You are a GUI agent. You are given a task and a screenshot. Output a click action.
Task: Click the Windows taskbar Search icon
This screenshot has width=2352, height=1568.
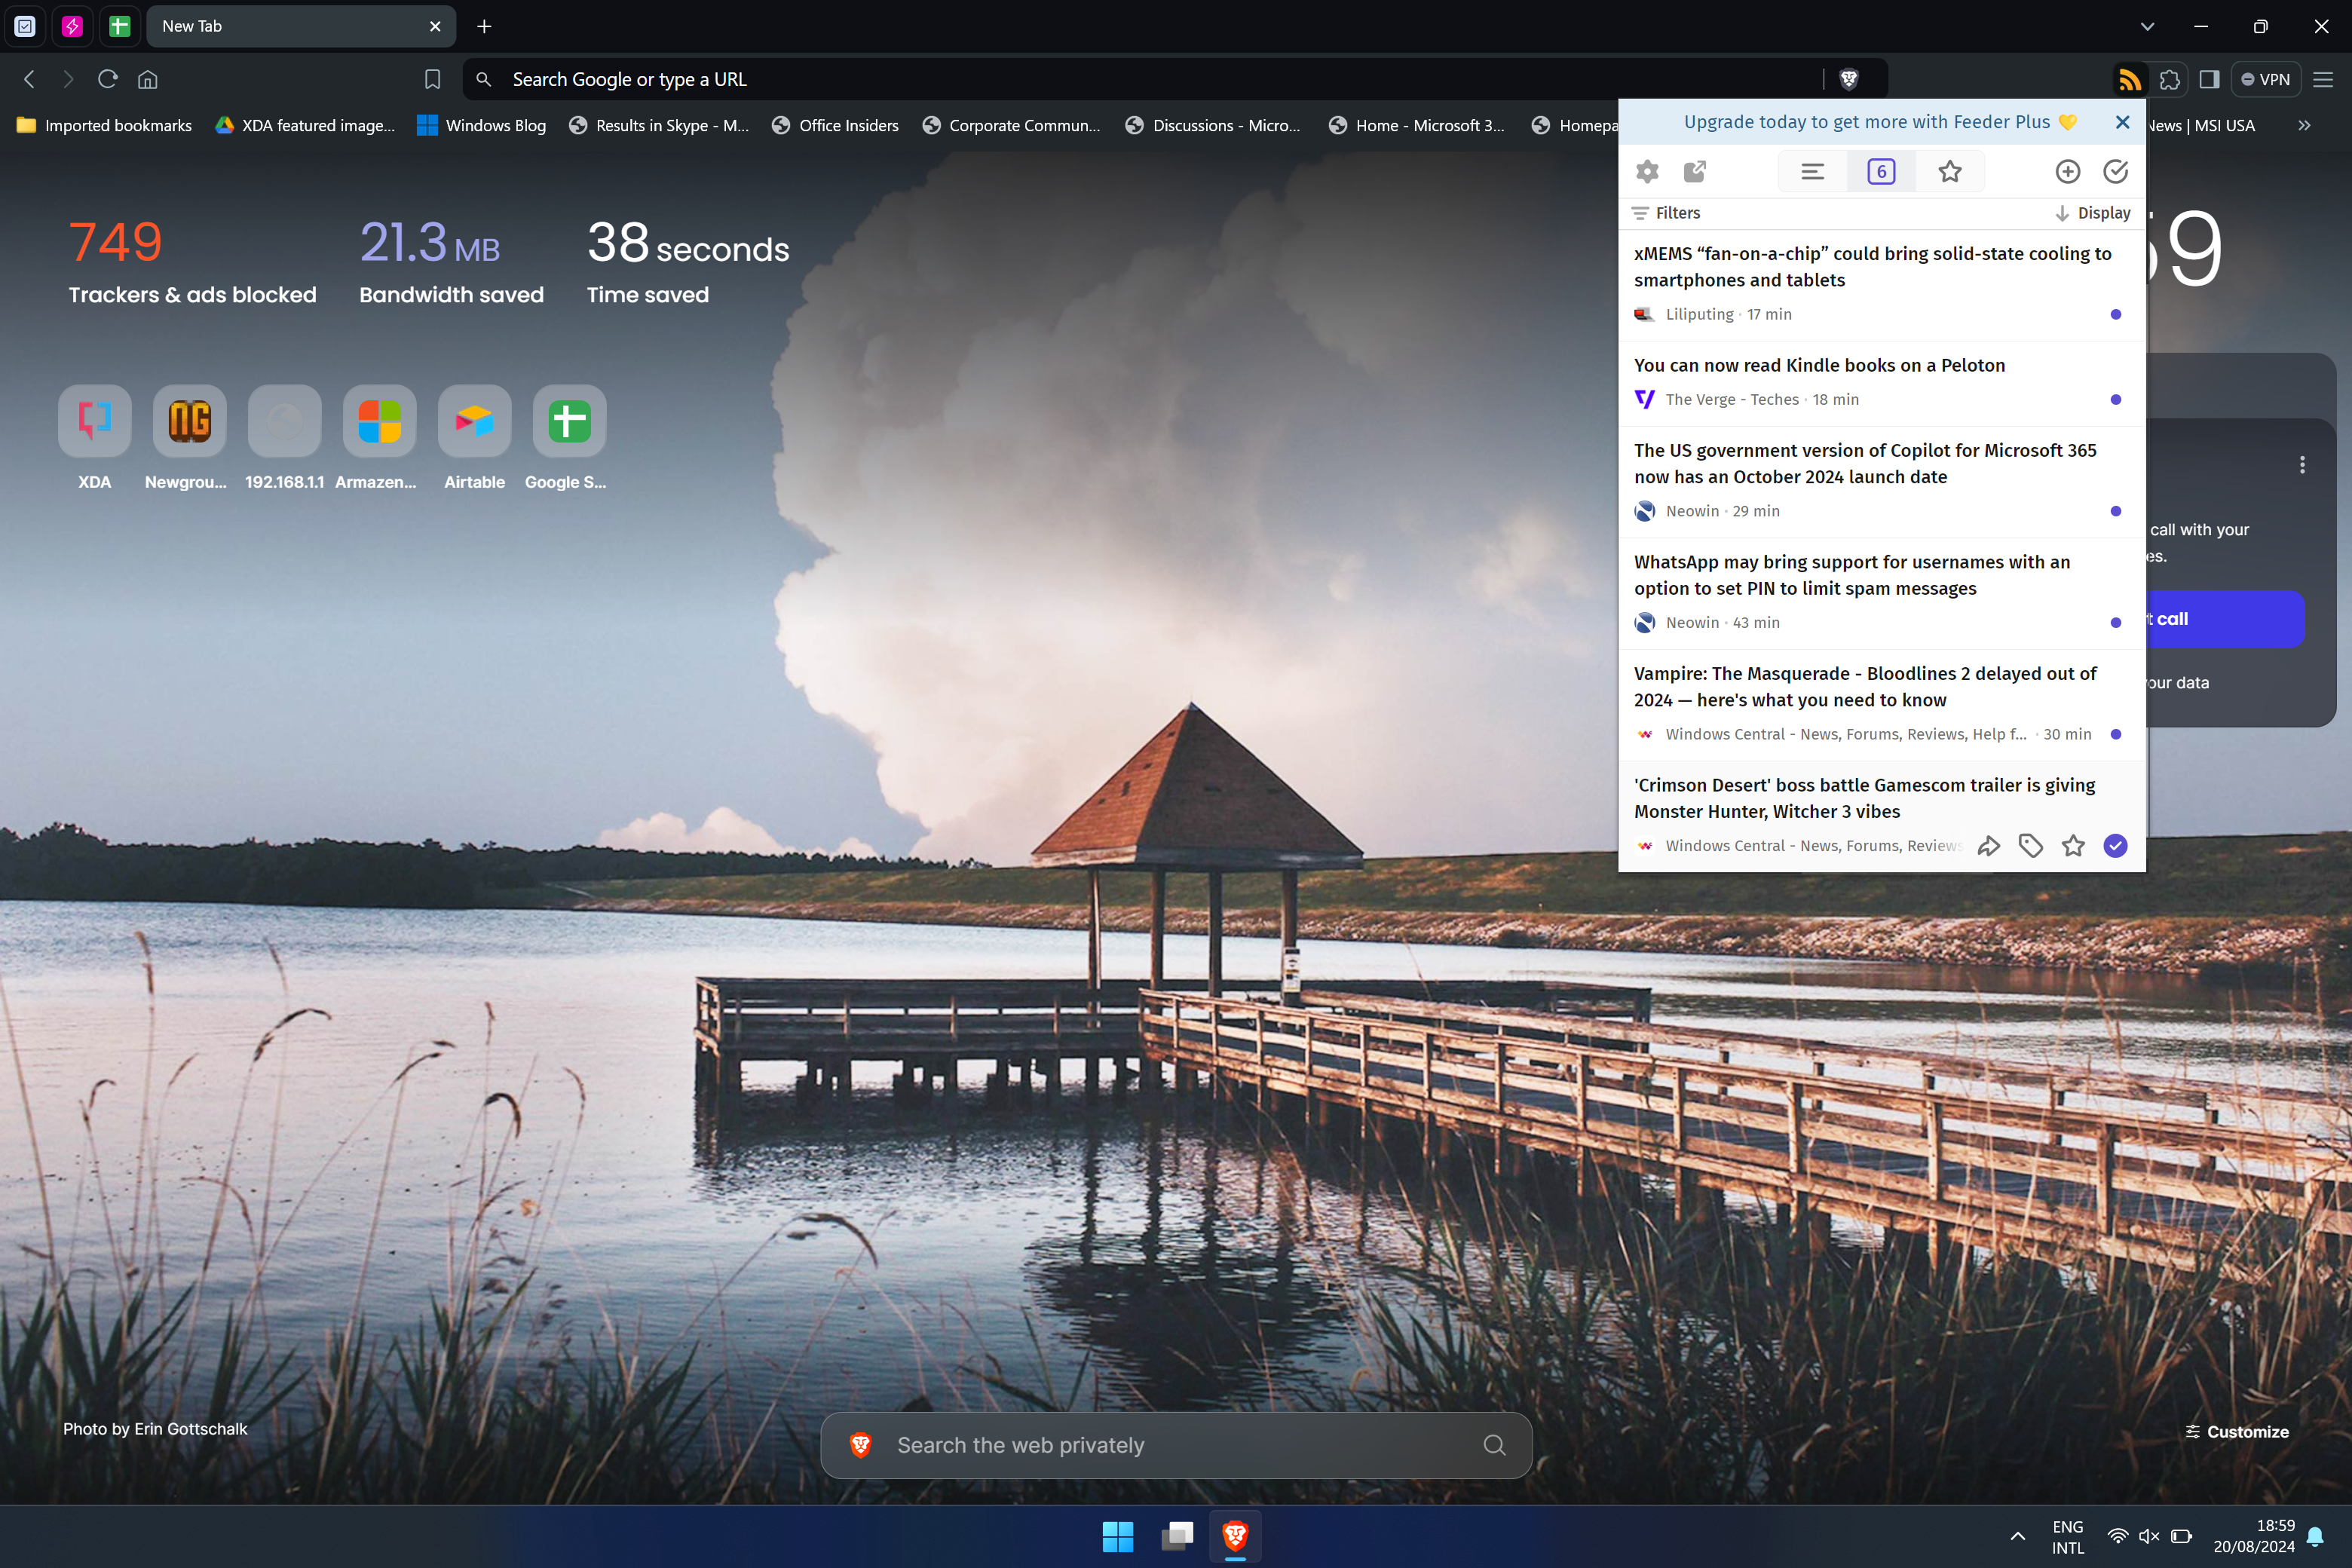[1118, 1536]
